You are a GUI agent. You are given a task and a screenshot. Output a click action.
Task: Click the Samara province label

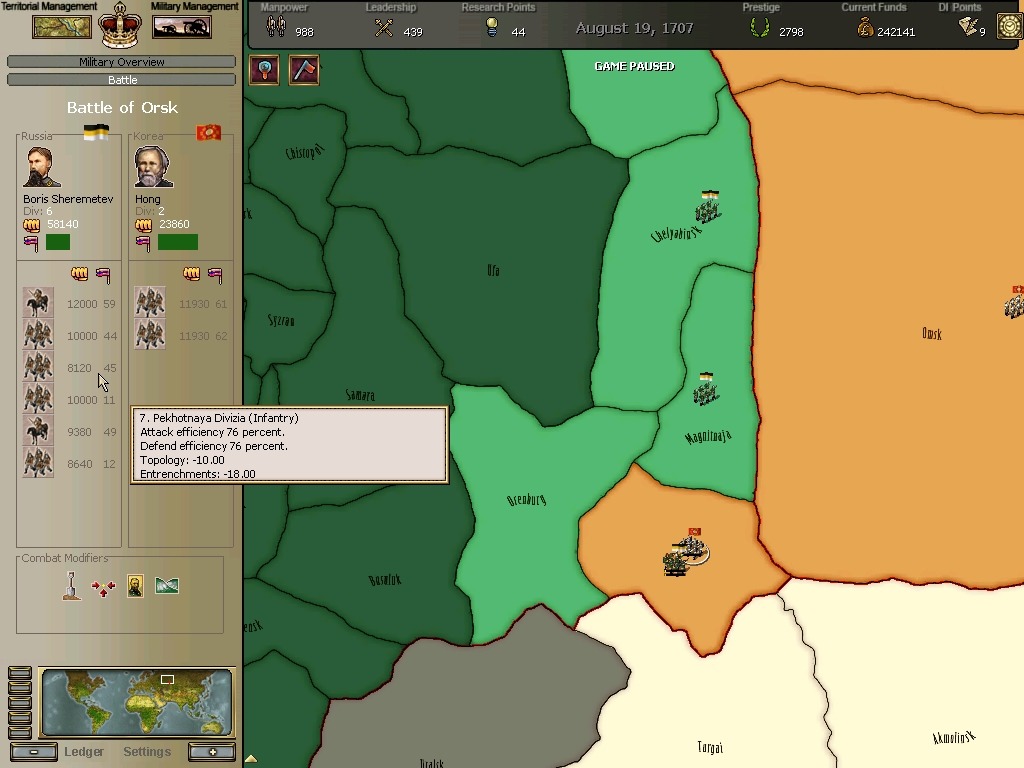coord(360,394)
